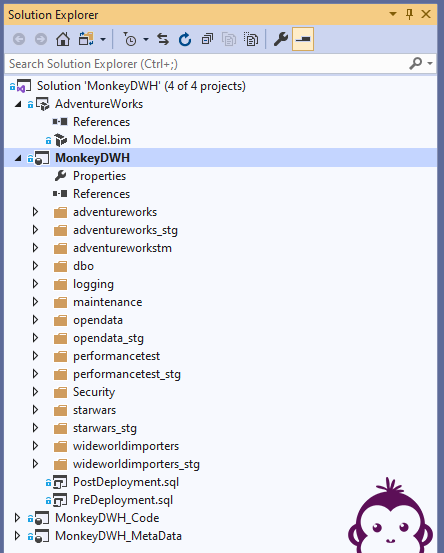444x553 pixels.
Task: Click the Pending Changes Filter clock icon
Action: 130,39
